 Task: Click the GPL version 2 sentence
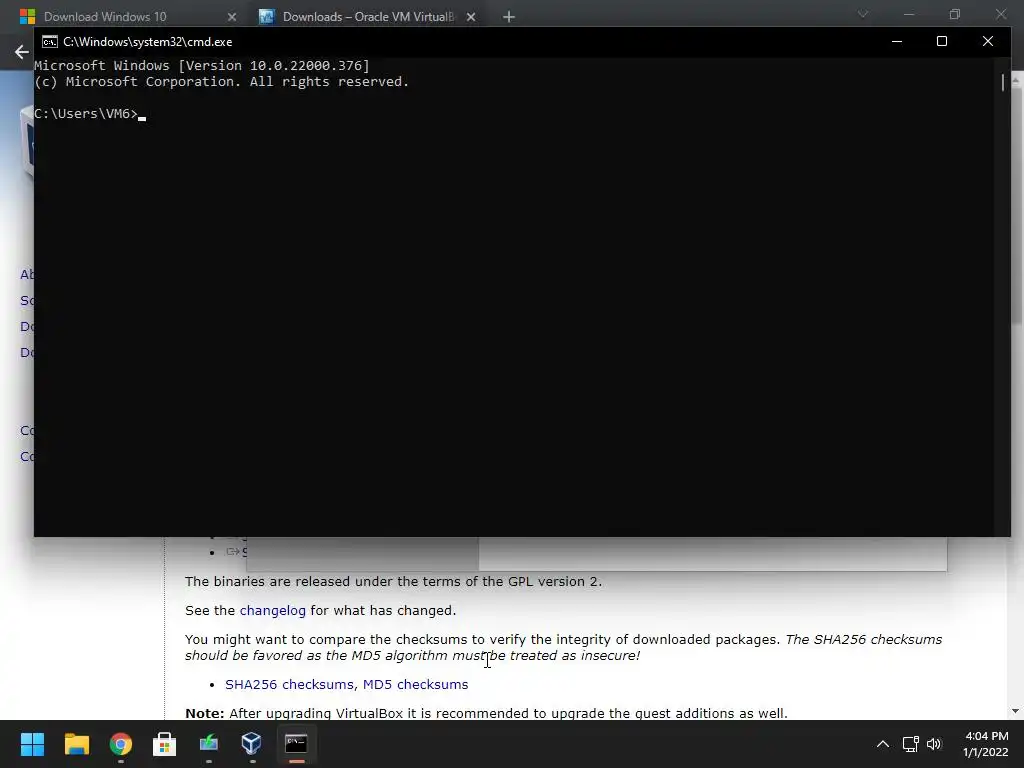(x=393, y=581)
